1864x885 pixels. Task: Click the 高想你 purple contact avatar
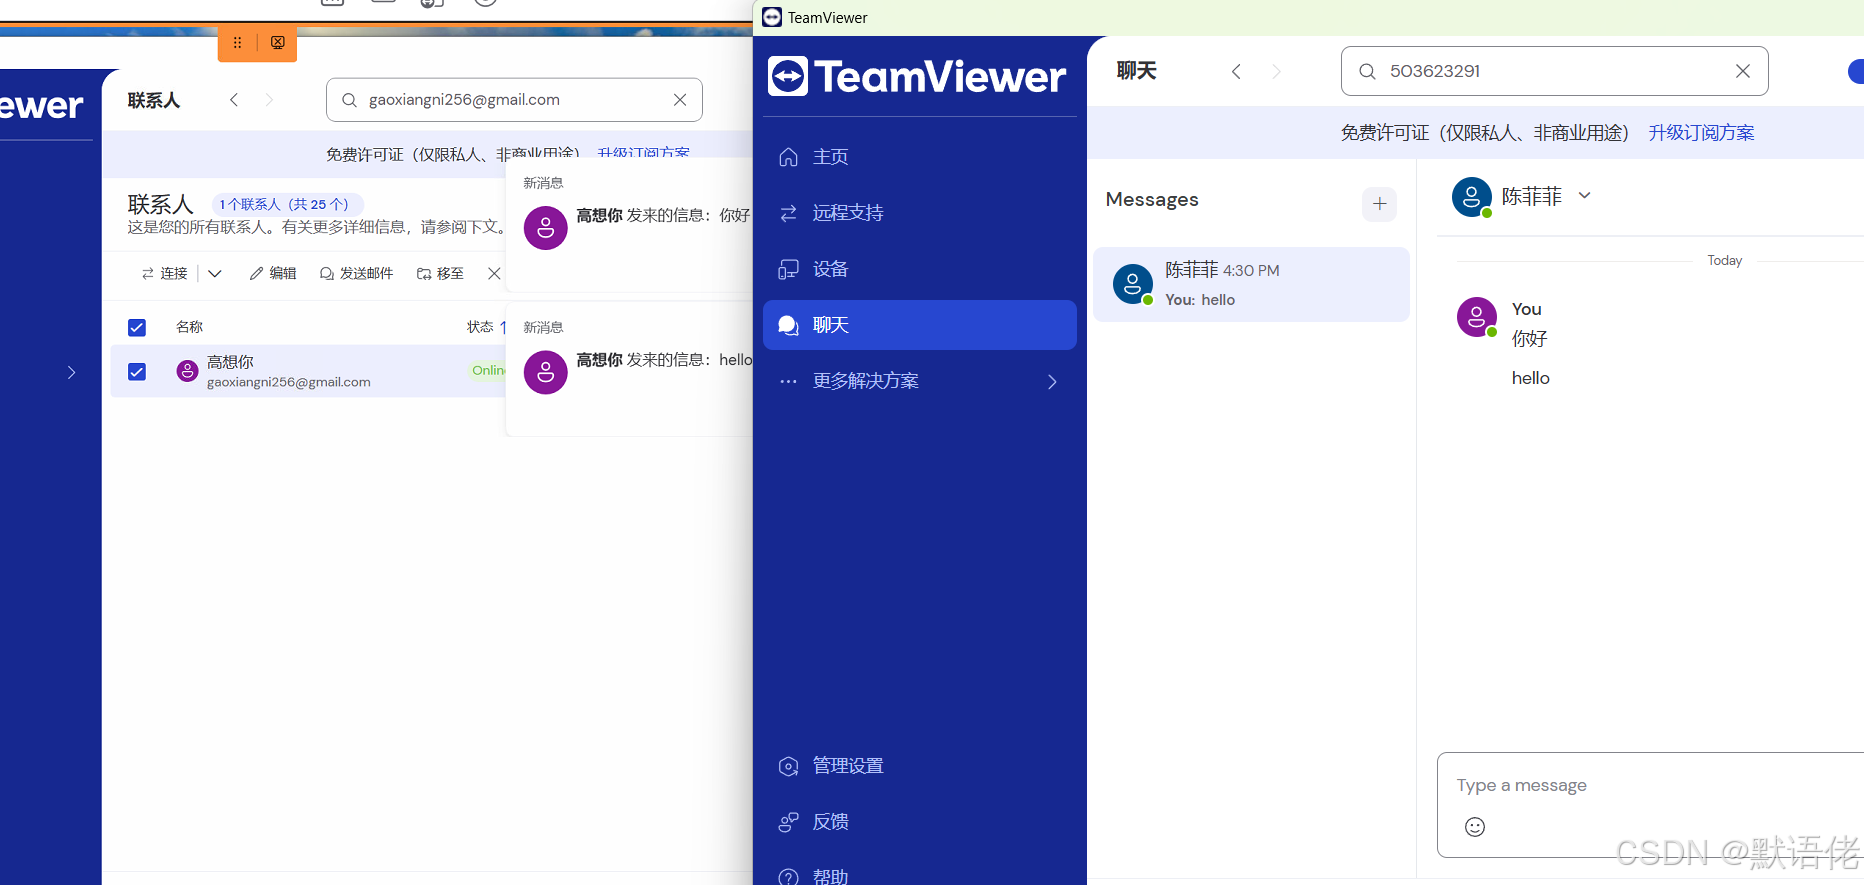(187, 371)
